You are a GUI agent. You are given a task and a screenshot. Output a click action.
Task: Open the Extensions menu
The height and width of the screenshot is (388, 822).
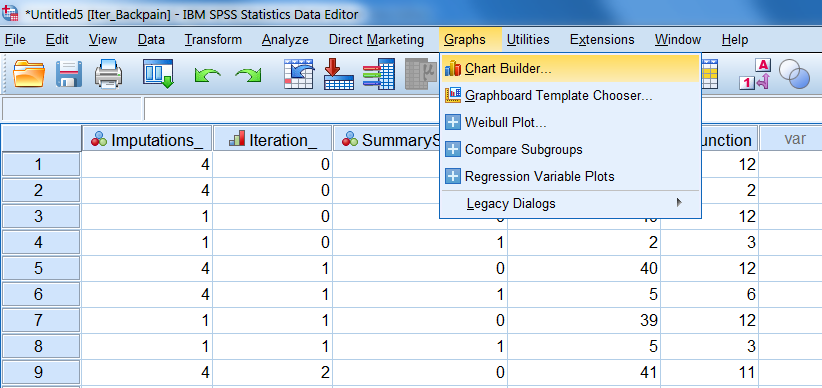(x=602, y=40)
